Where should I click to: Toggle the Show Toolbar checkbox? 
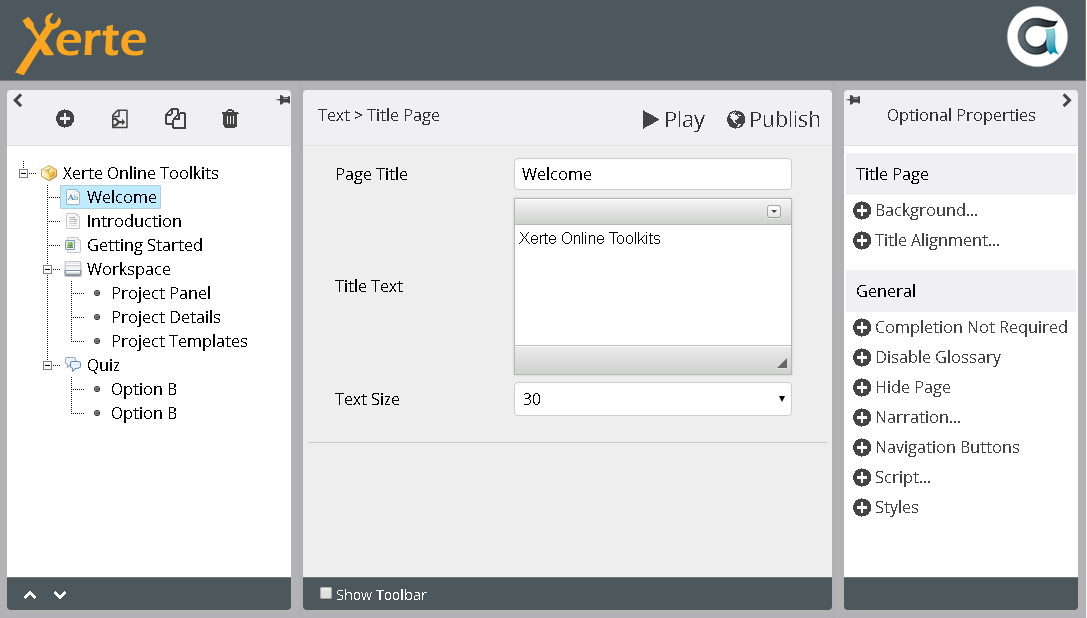click(x=326, y=593)
